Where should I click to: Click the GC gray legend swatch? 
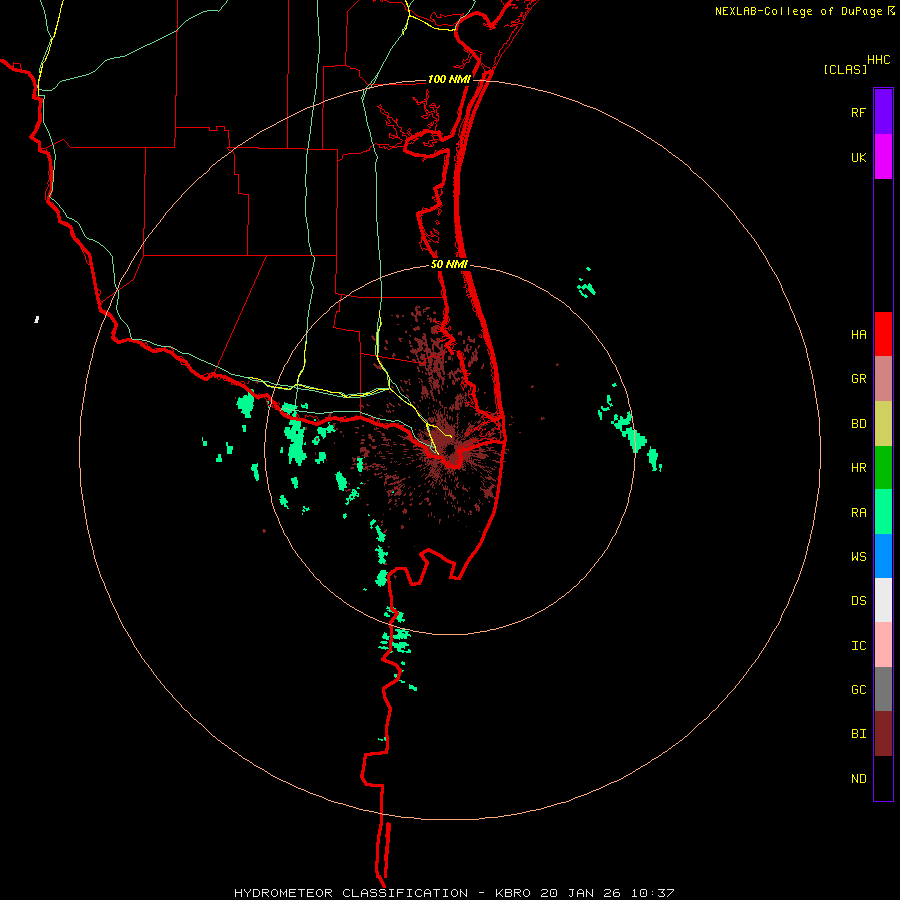(883, 689)
